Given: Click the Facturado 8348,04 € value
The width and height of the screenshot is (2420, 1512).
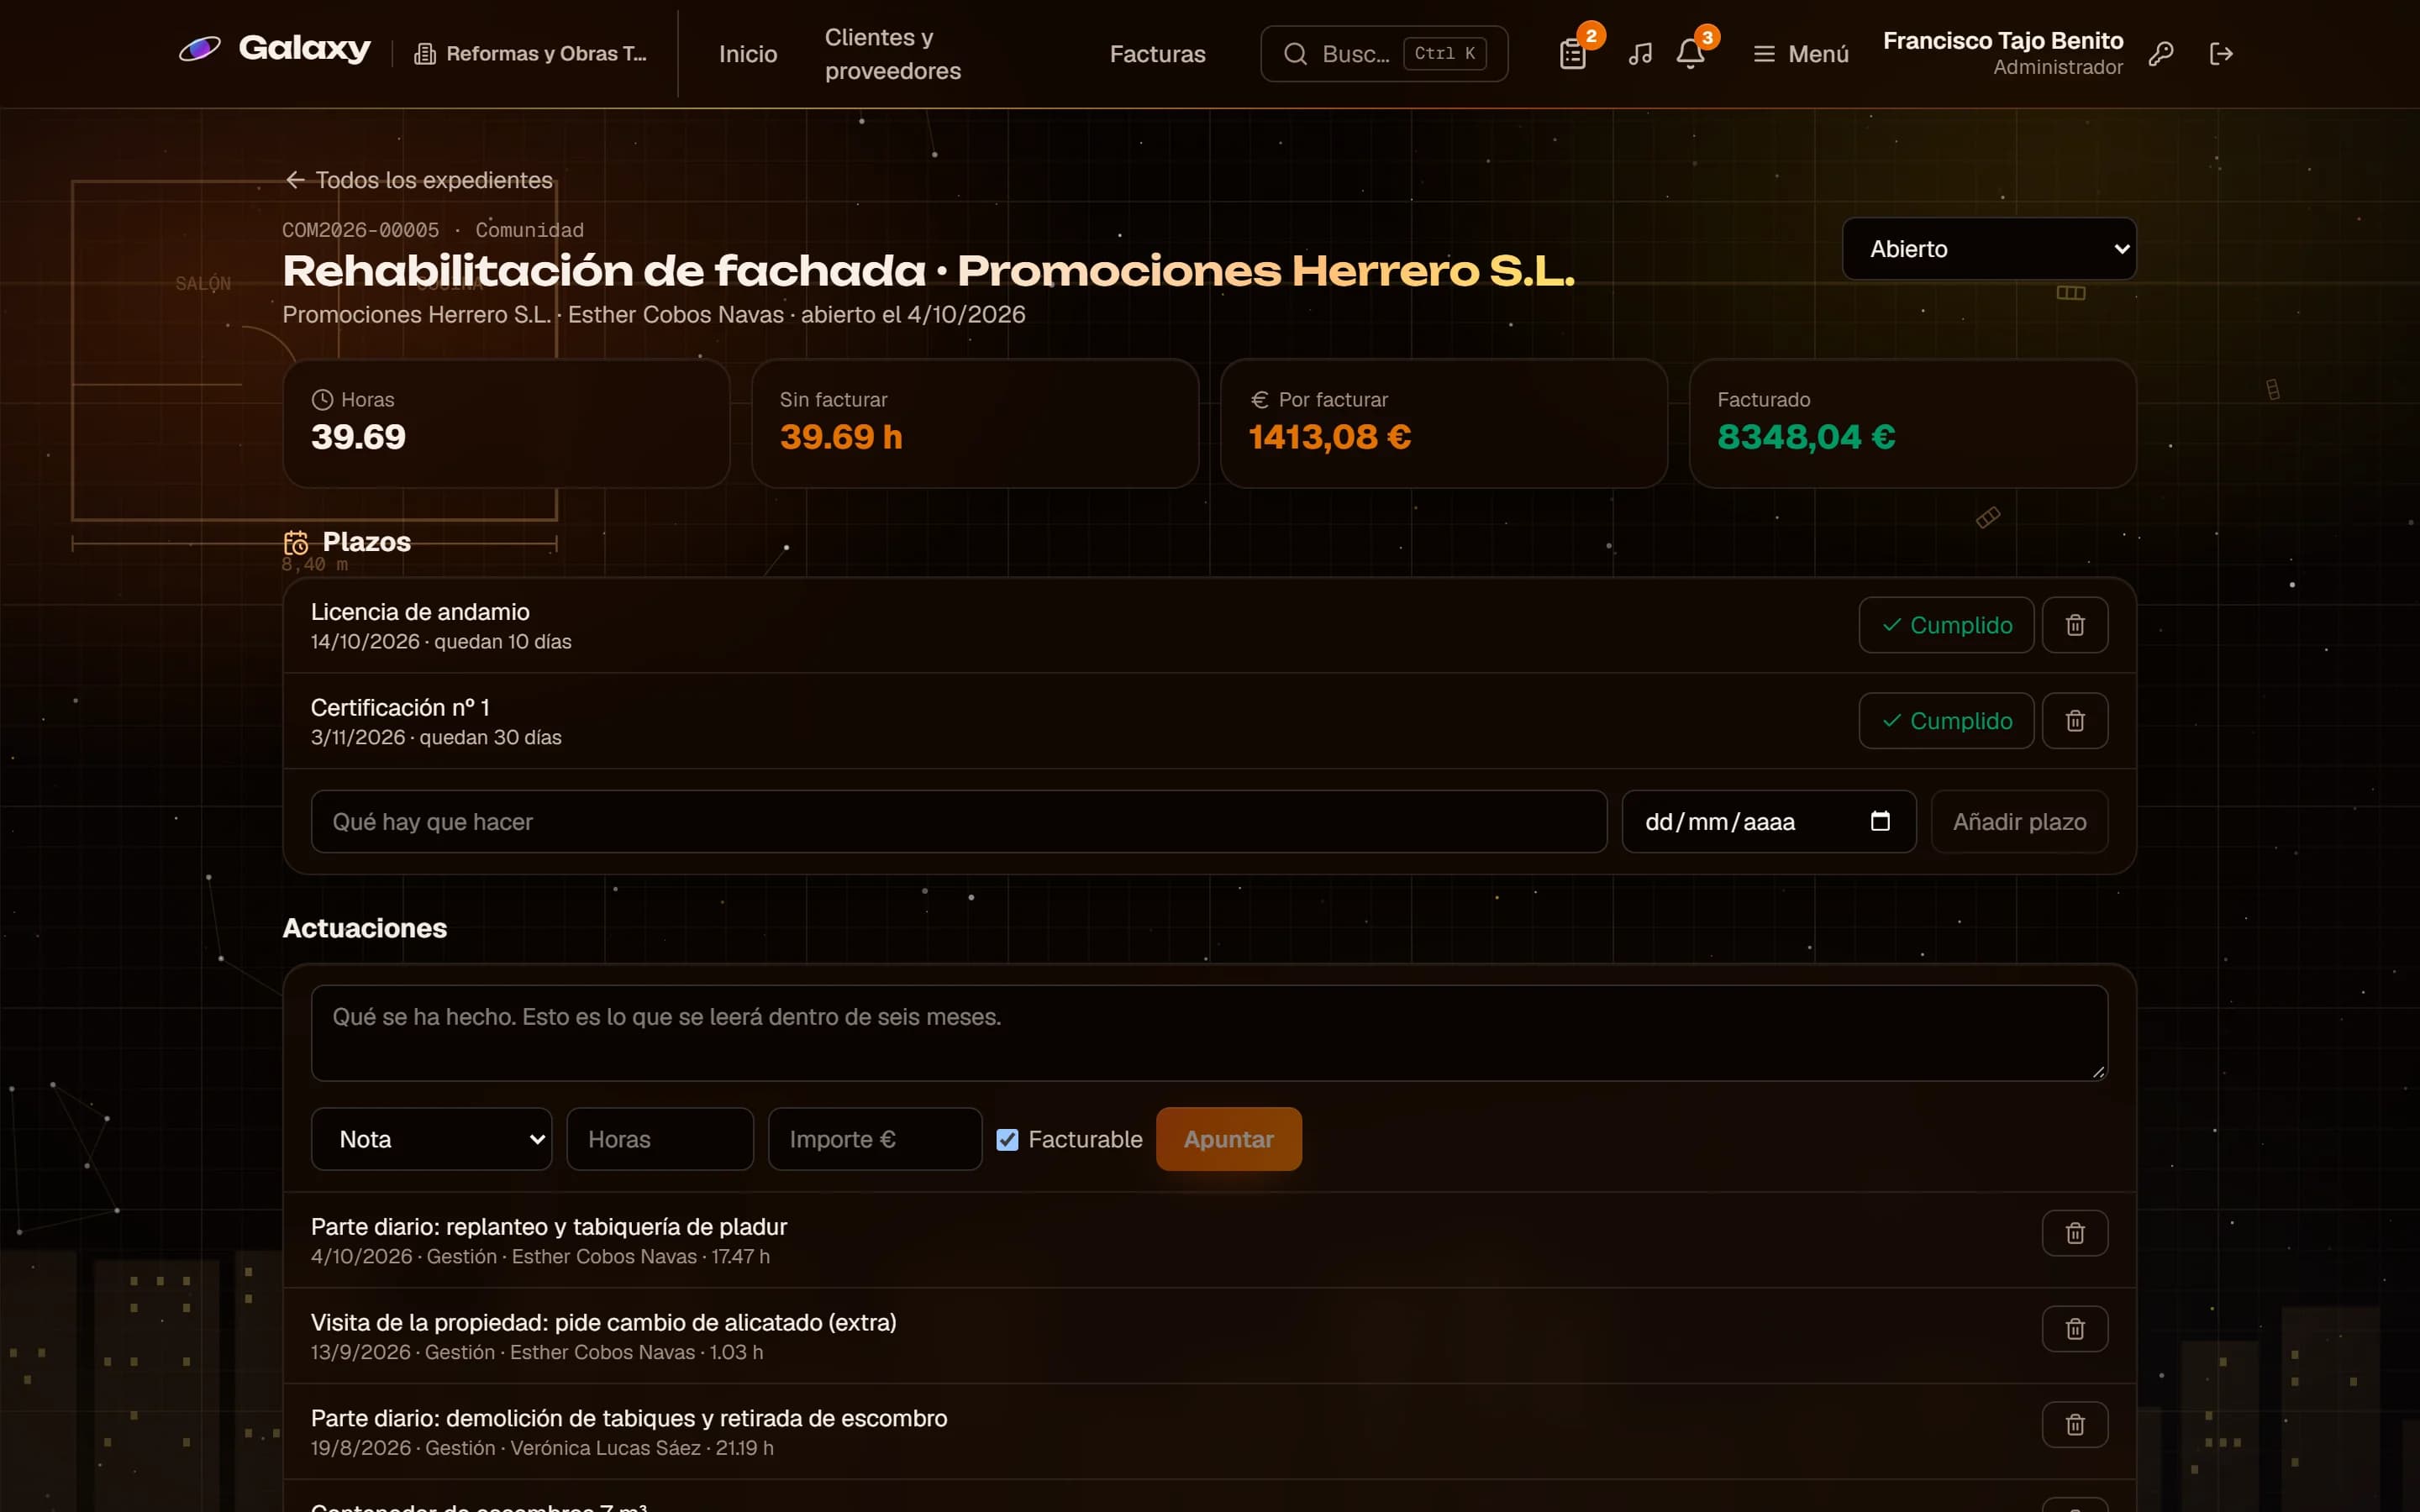Looking at the screenshot, I should coord(1806,437).
